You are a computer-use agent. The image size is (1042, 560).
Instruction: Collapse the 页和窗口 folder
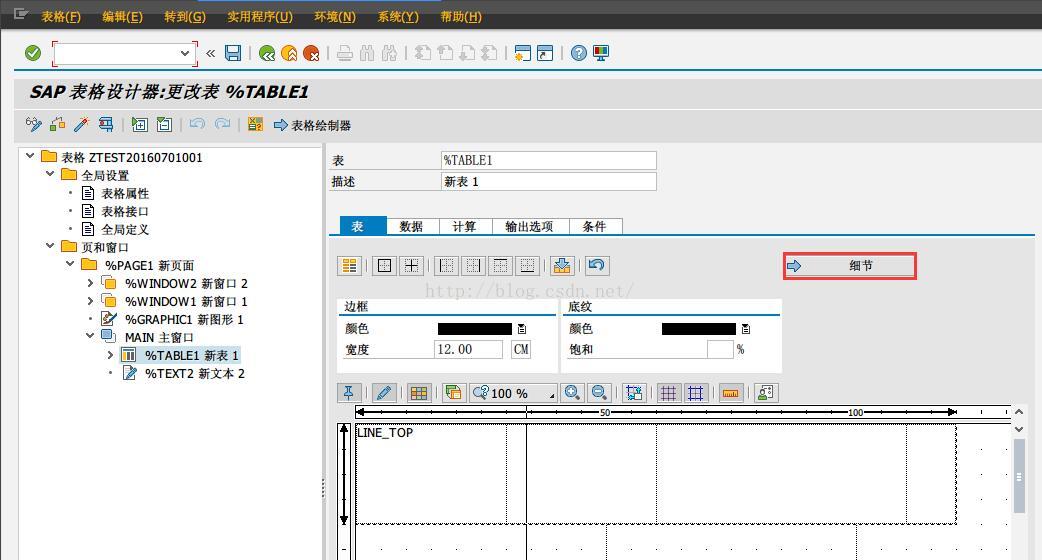(50, 246)
